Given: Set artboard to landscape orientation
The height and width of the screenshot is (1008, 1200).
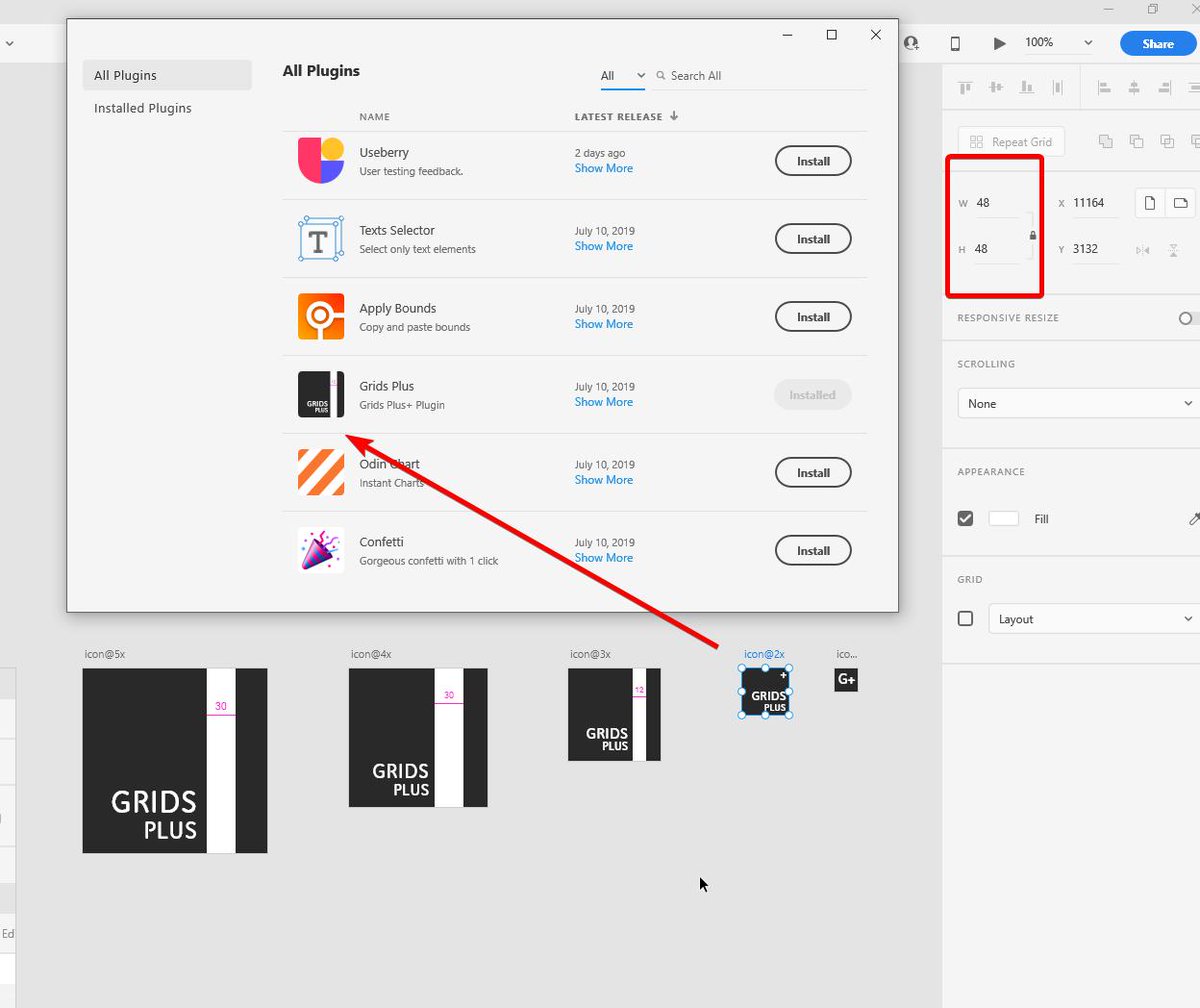Looking at the screenshot, I should point(1181,203).
